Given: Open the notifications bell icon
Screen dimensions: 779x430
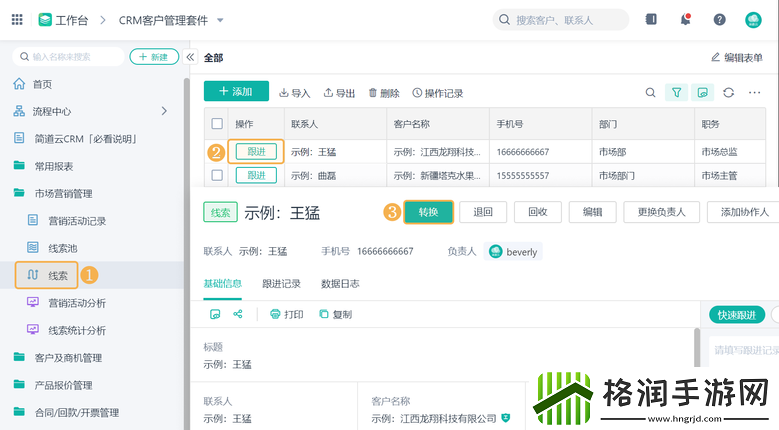Looking at the screenshot, I should [686, 19].
